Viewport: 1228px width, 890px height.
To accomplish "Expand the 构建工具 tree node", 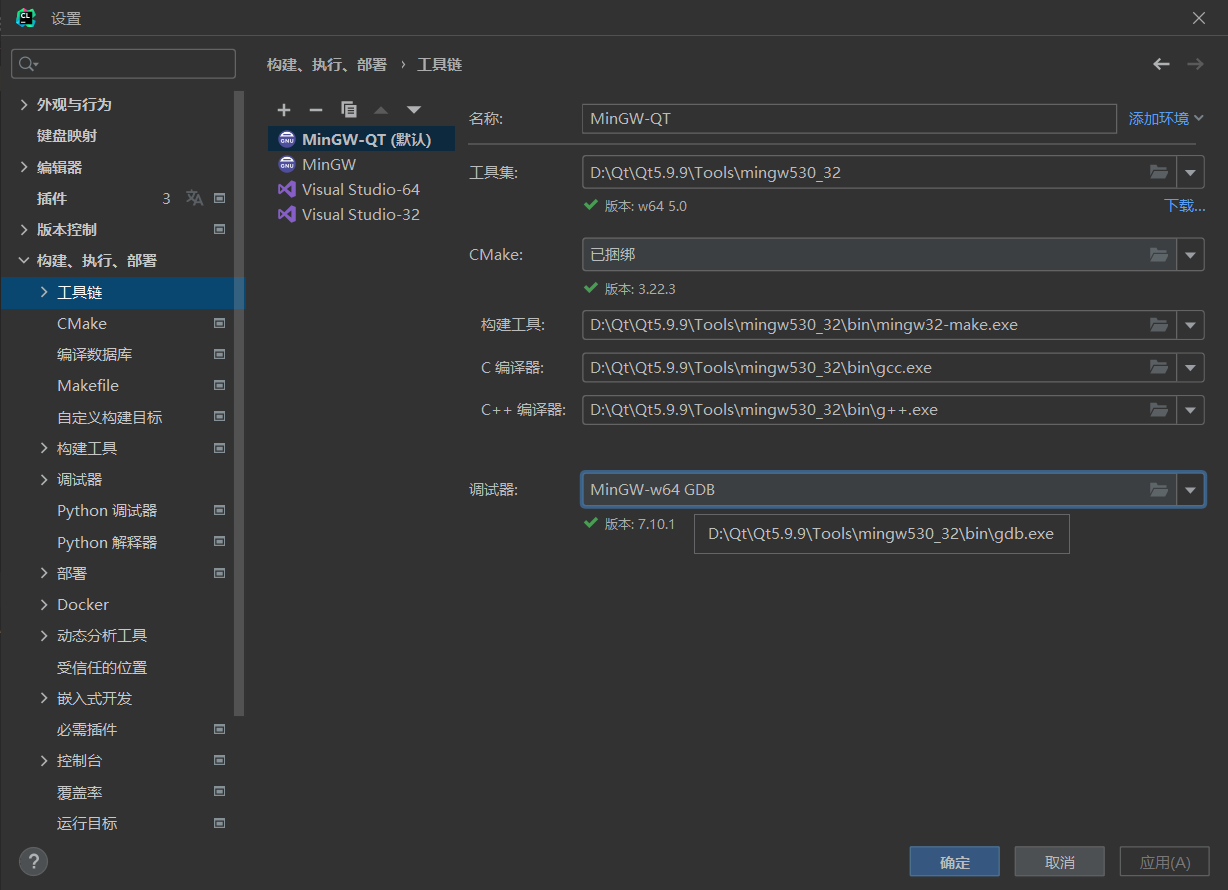I will point(44,448).
